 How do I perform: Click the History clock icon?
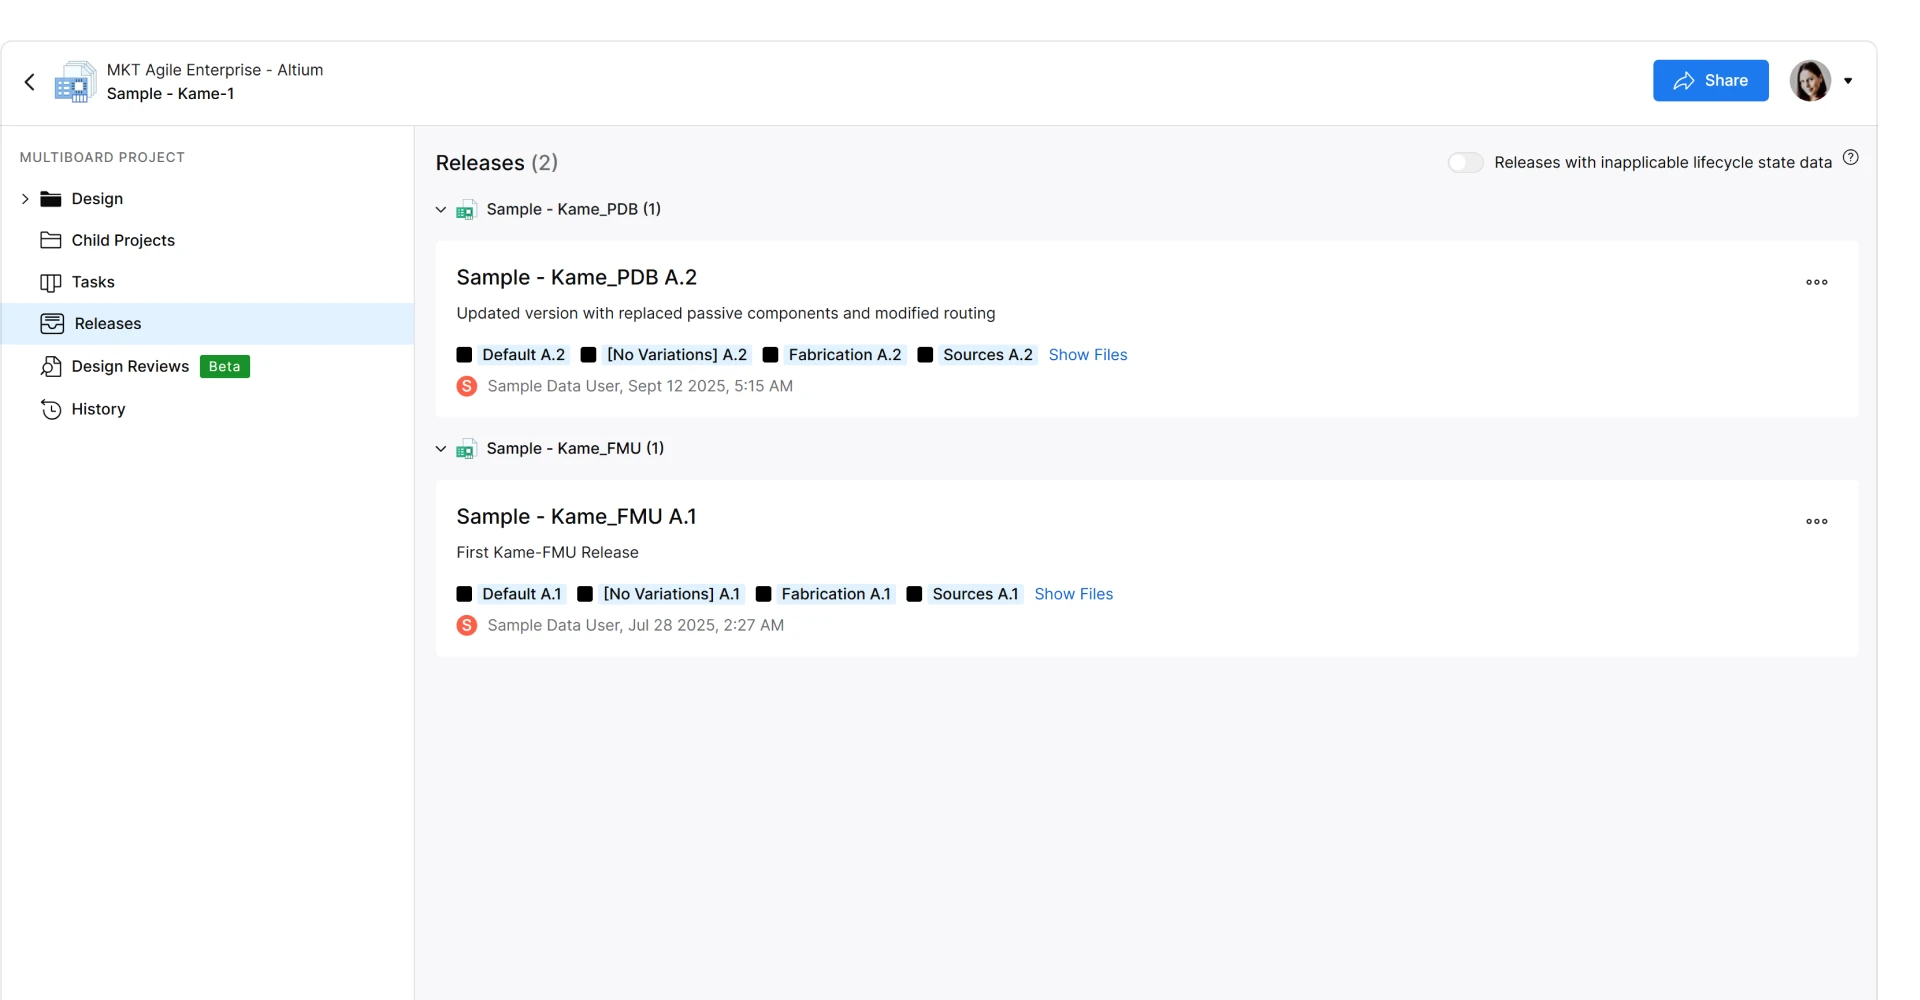(51, 409)
